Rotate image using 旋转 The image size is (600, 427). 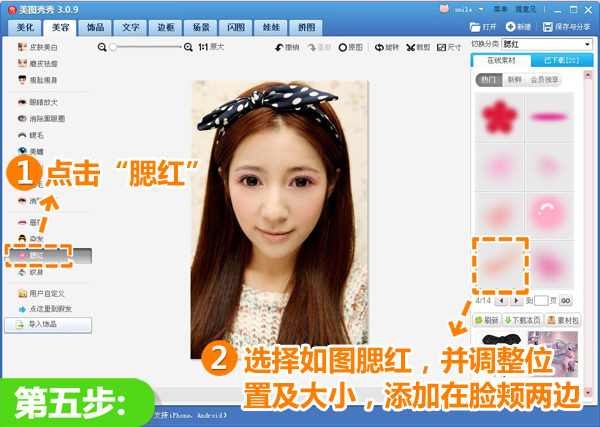pos(387,47)
